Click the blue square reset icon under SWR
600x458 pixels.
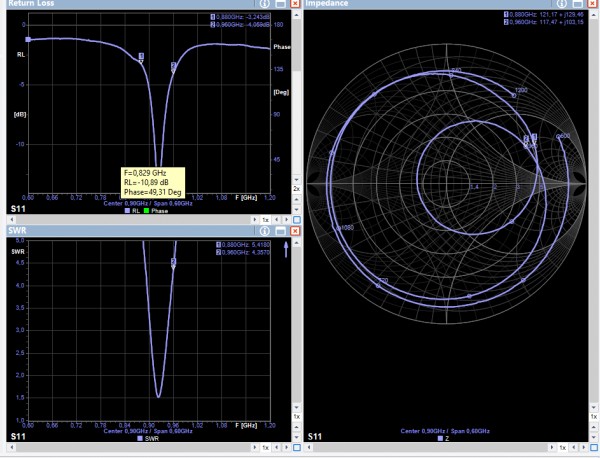tap(297, 447)
